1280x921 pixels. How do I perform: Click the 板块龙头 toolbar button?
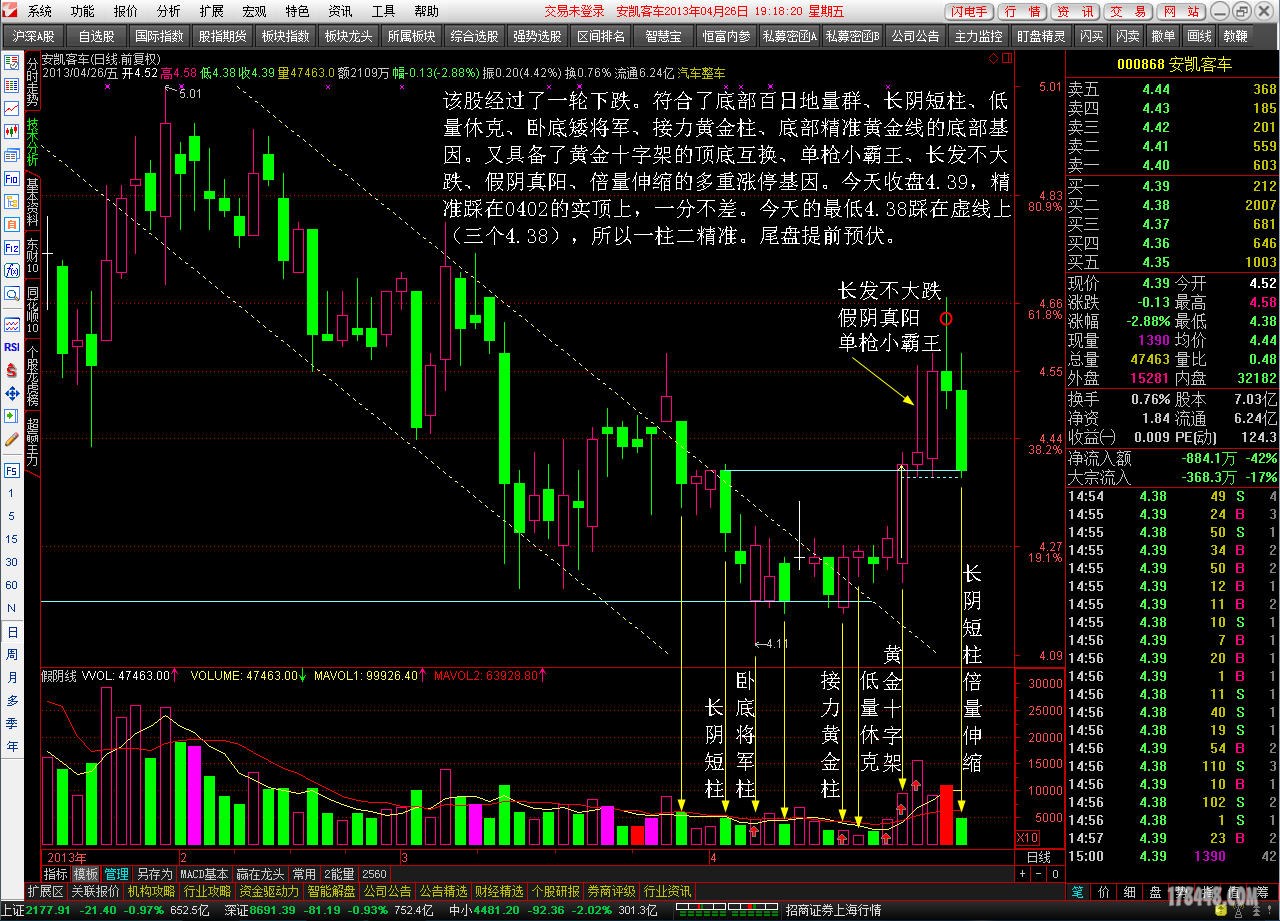(x=348, y=35)
